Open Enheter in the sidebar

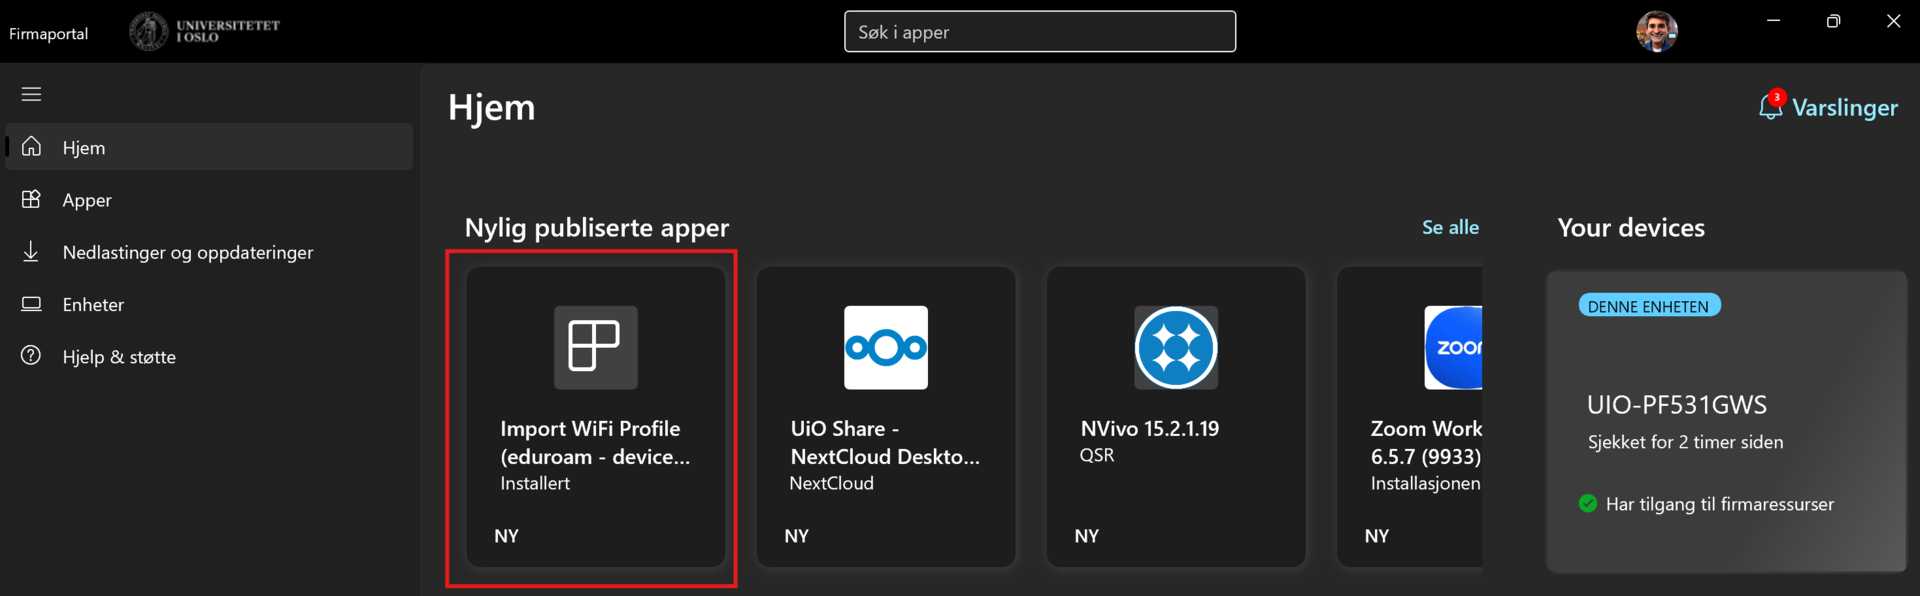[x=209, y=304]
